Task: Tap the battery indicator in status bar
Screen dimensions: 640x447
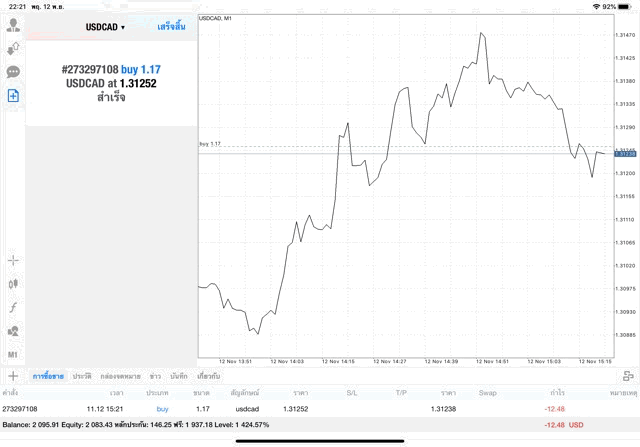Action: click(x=624, y=7)
